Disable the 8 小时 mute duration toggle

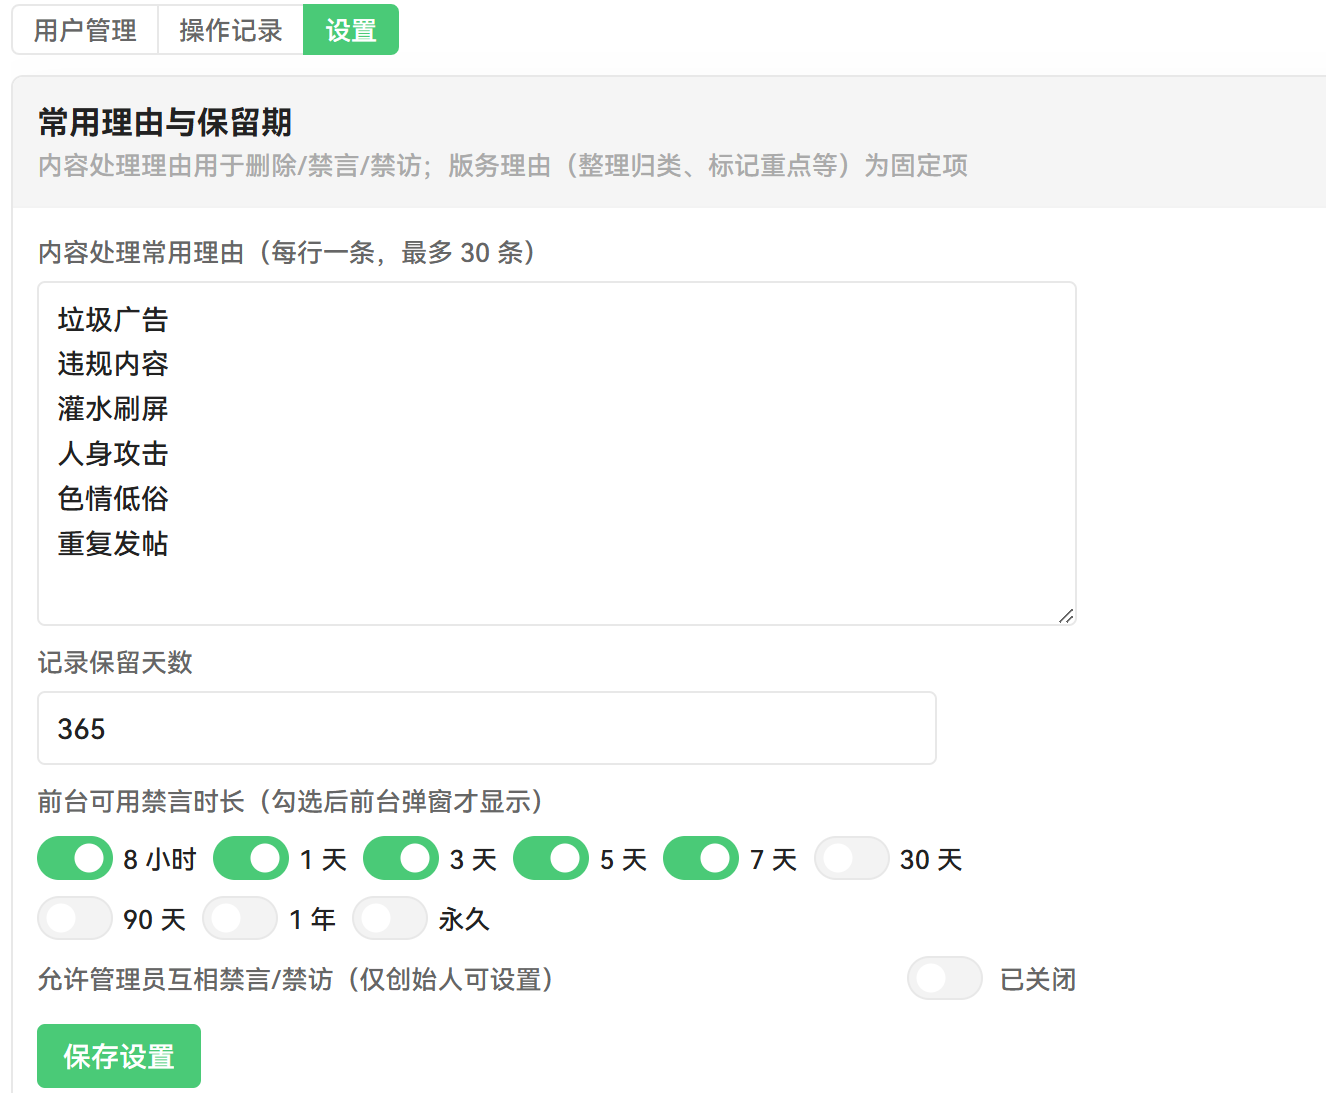[75, 858]
